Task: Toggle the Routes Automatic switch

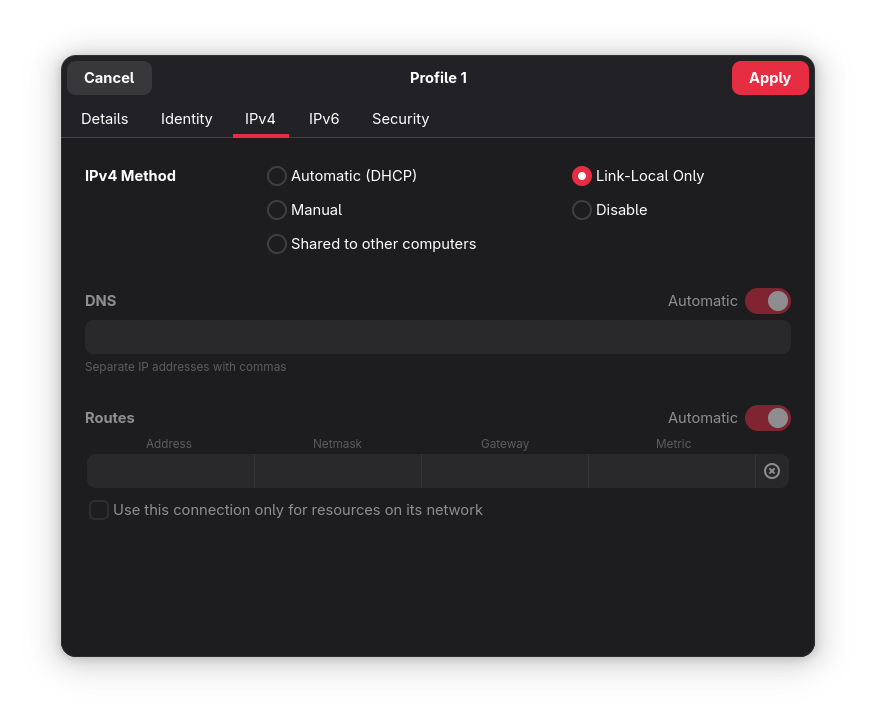Action: pyautogui.click(x=767, y=418)
